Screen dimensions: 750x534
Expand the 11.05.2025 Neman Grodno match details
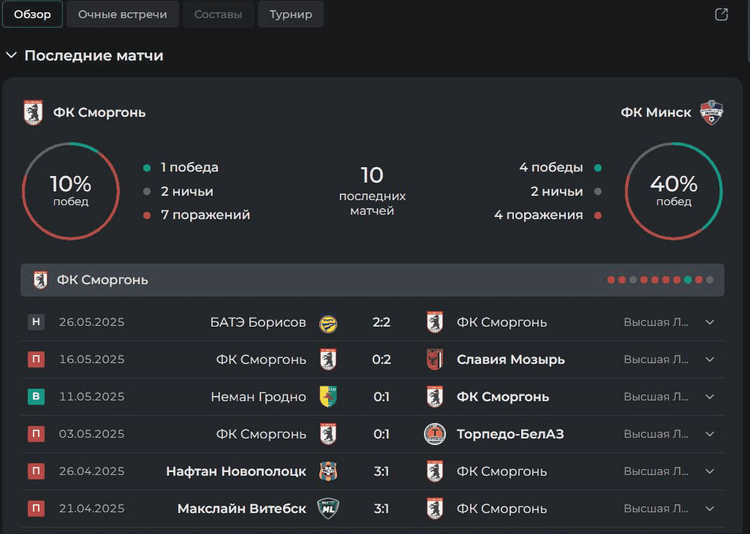(x=710, y=397)
